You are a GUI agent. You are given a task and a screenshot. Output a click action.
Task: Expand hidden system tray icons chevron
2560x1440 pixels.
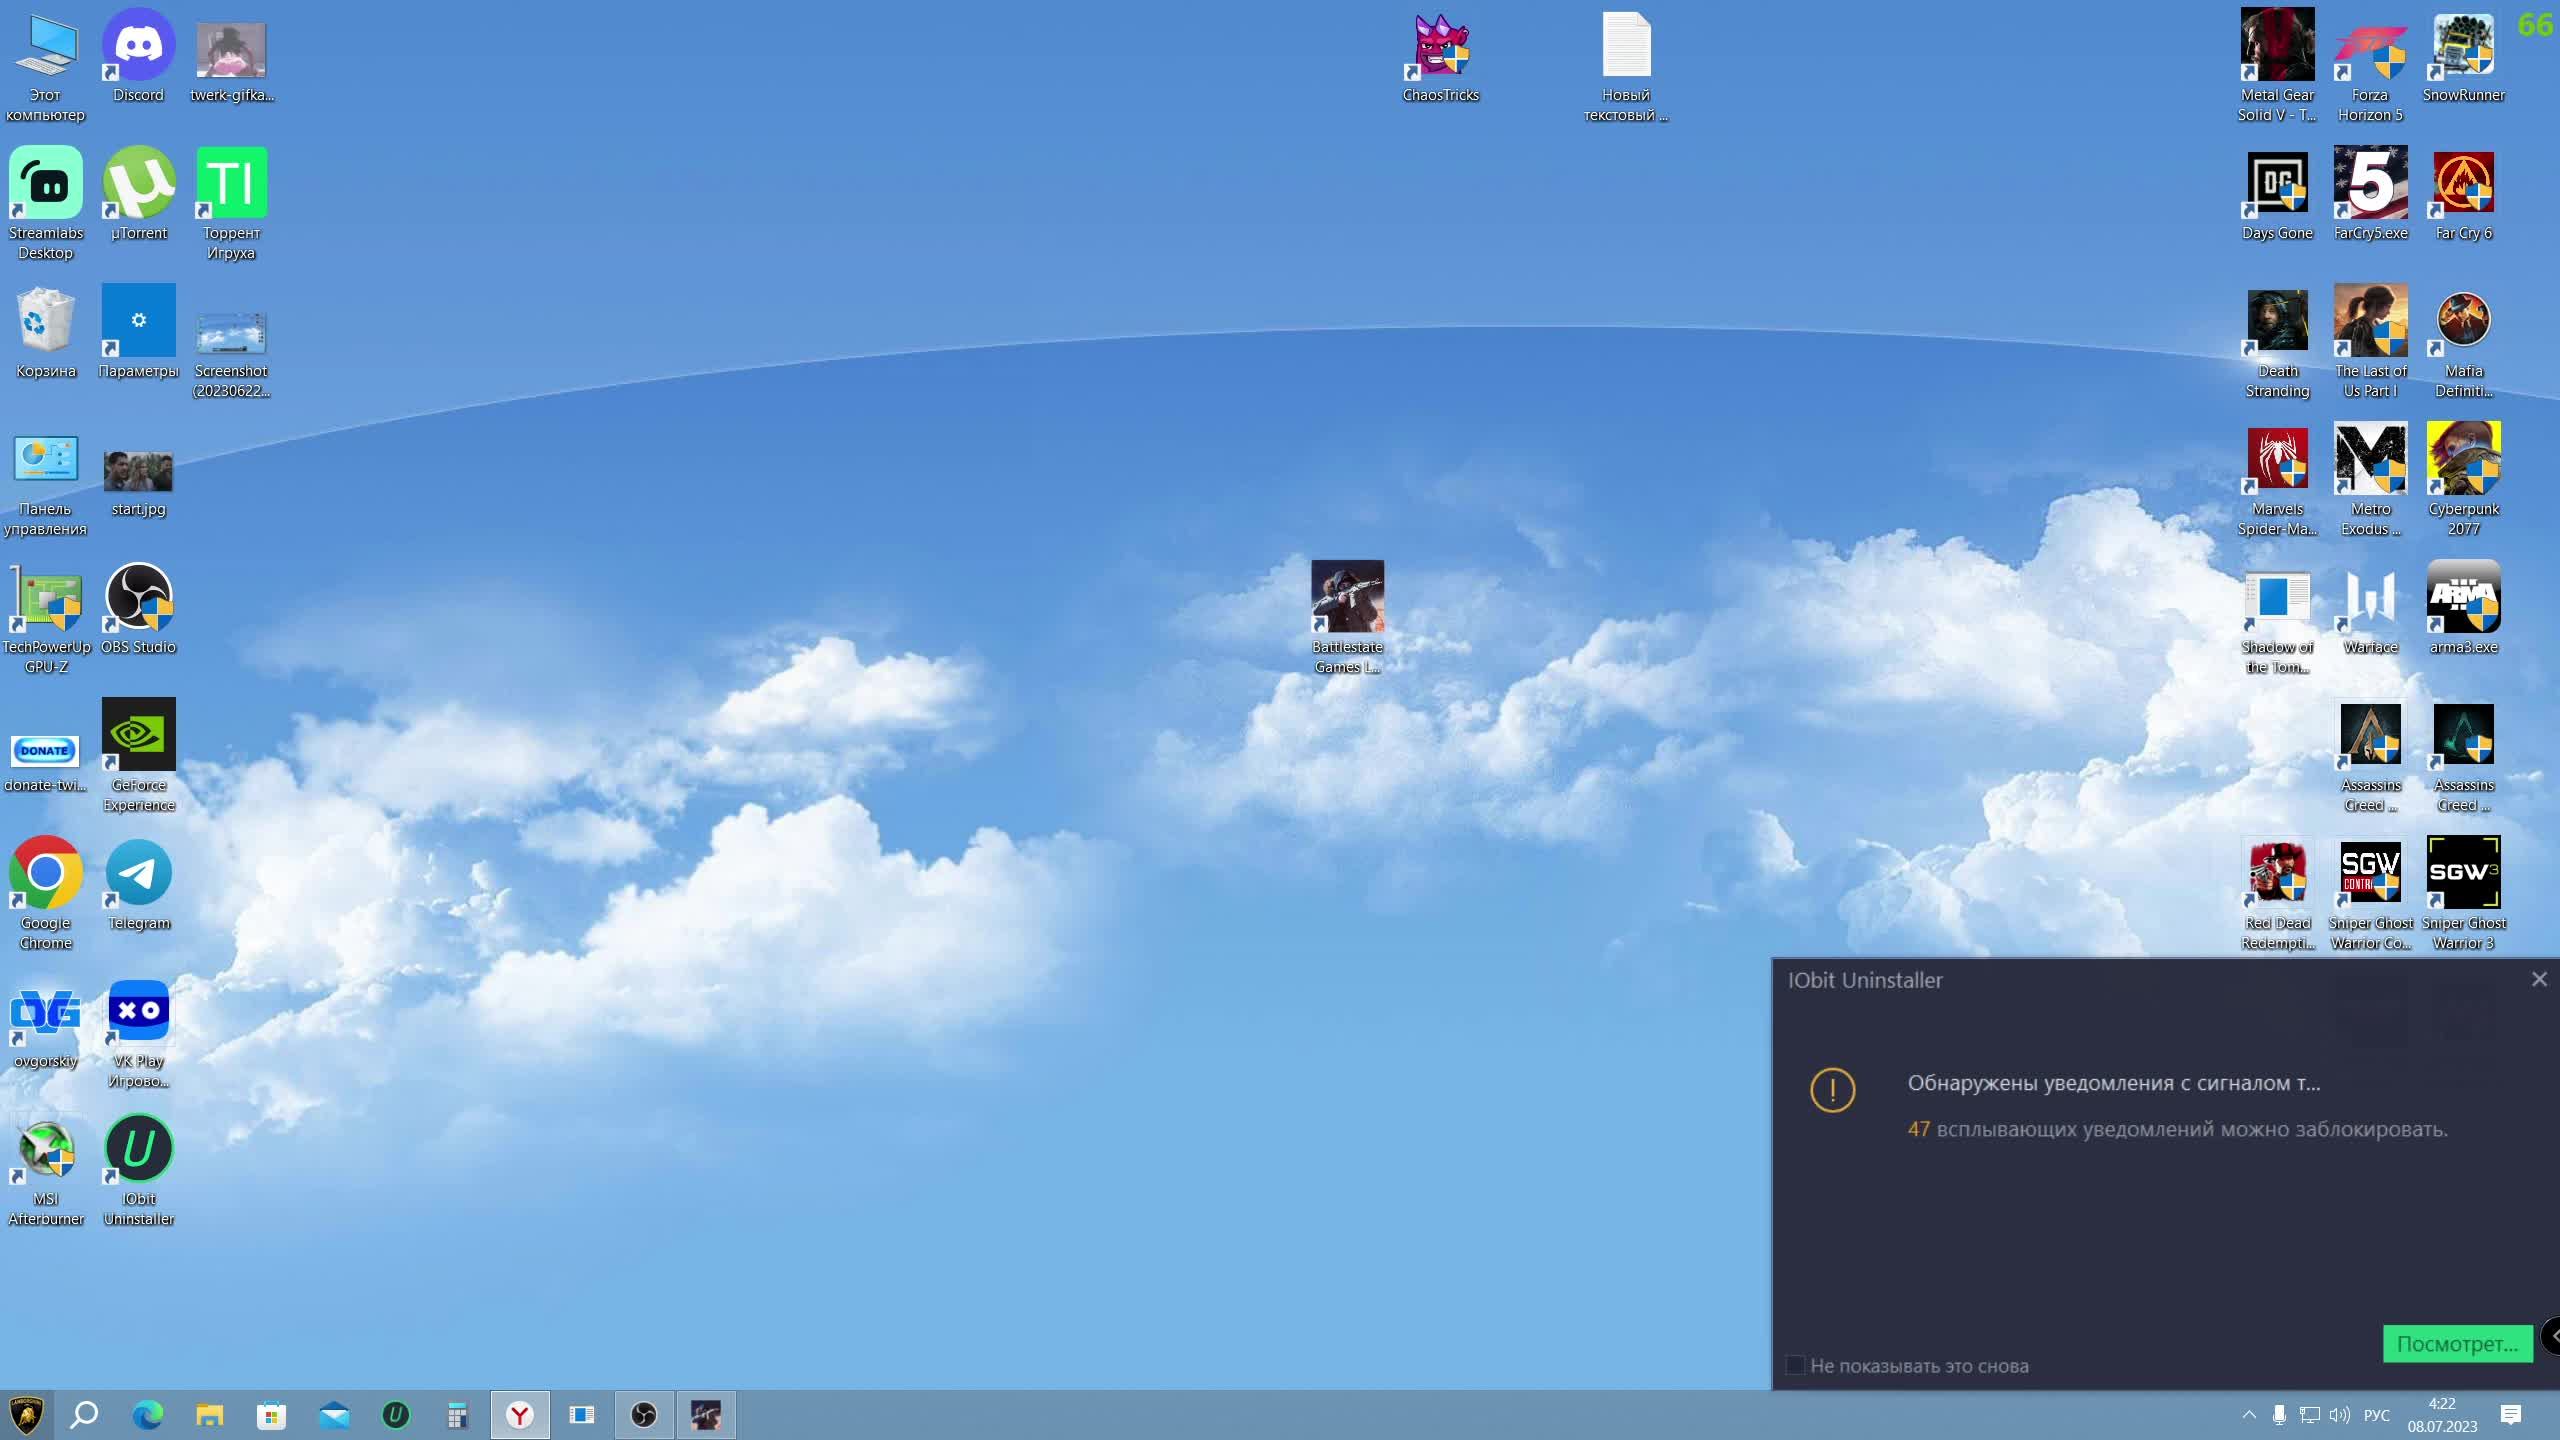tap(2249, 1415)
